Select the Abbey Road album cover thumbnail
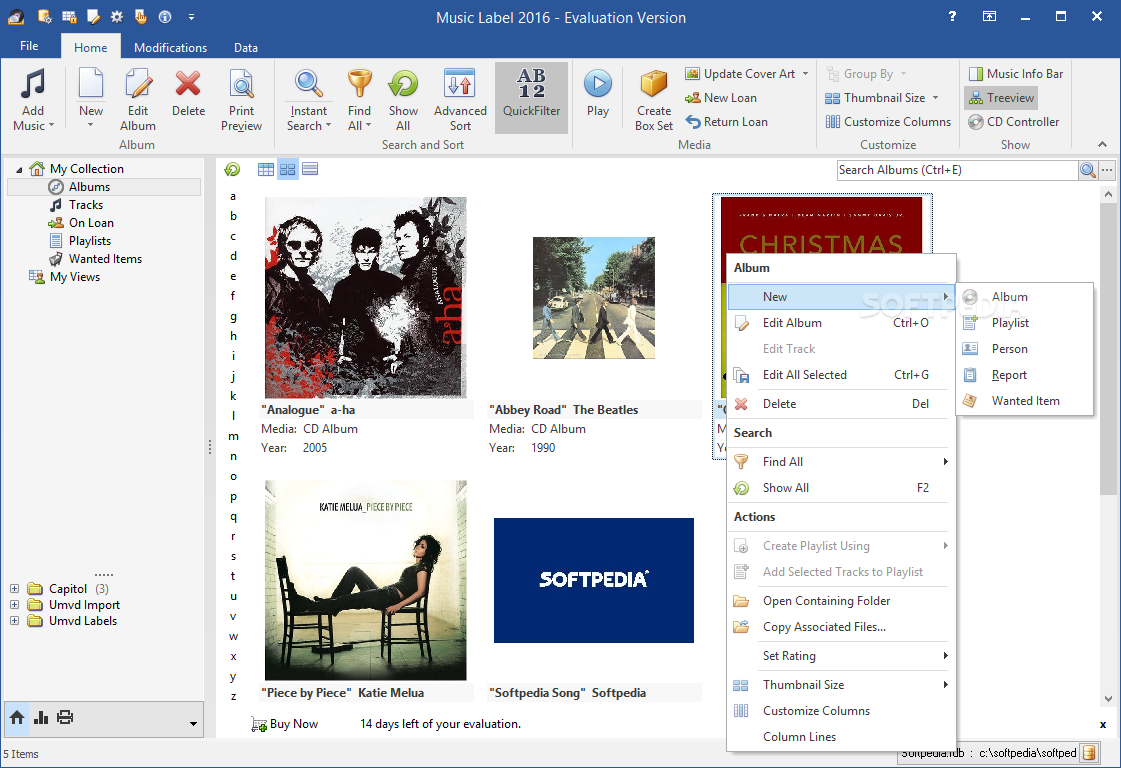Image resolution: width=1121 pixels, height=768 pixels. 594,298
